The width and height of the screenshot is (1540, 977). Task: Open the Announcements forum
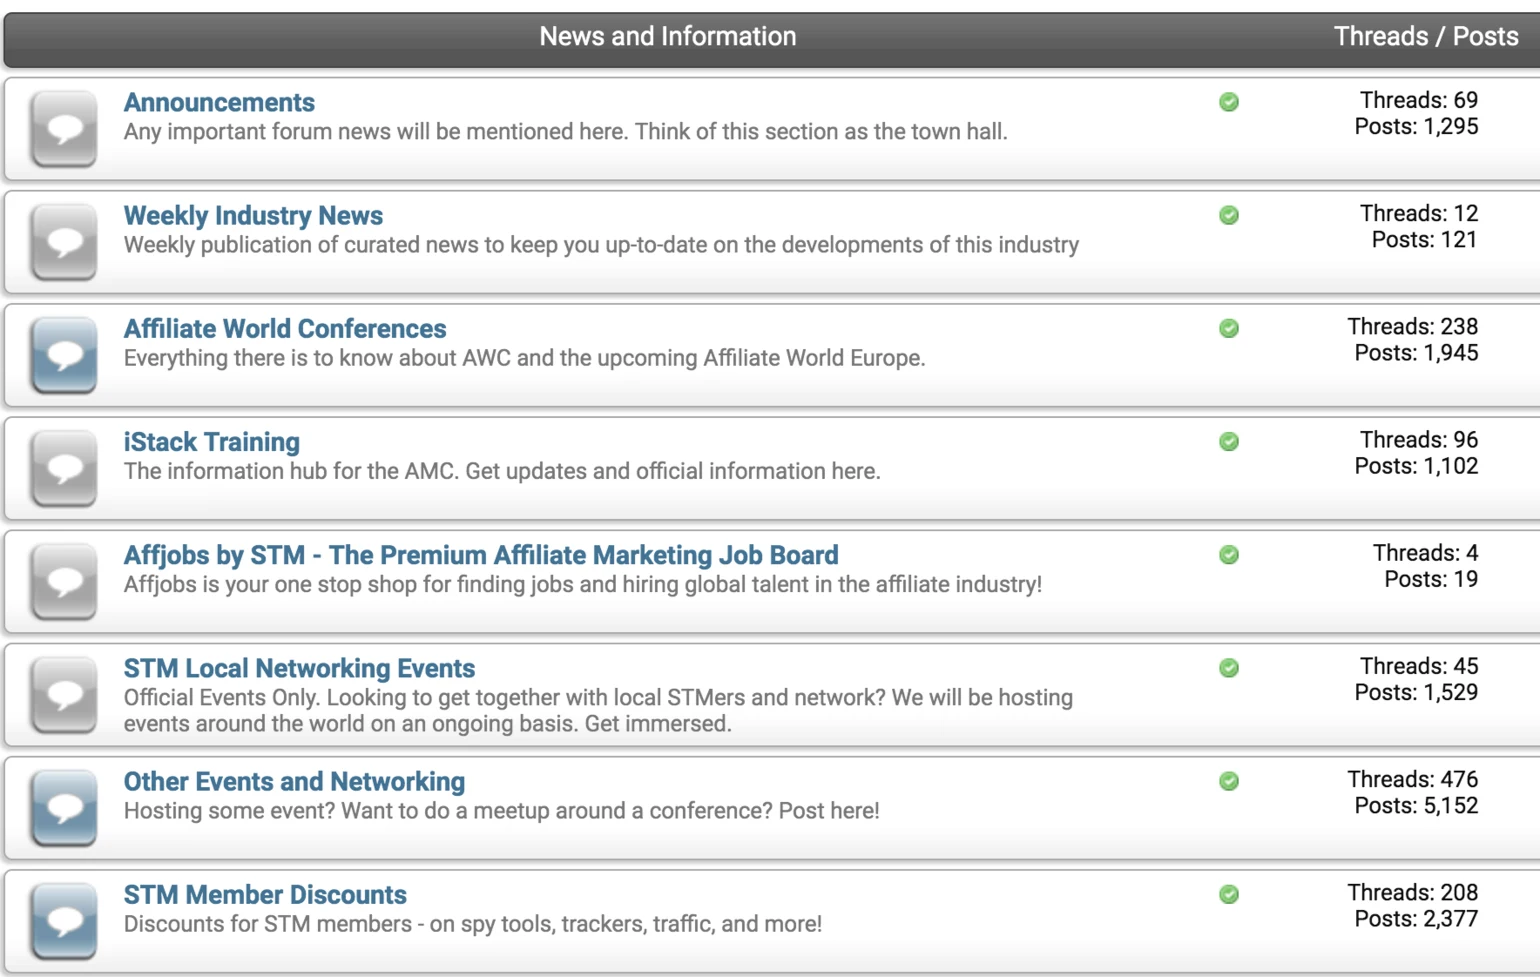pyautogui.click(x=219, y=102)
